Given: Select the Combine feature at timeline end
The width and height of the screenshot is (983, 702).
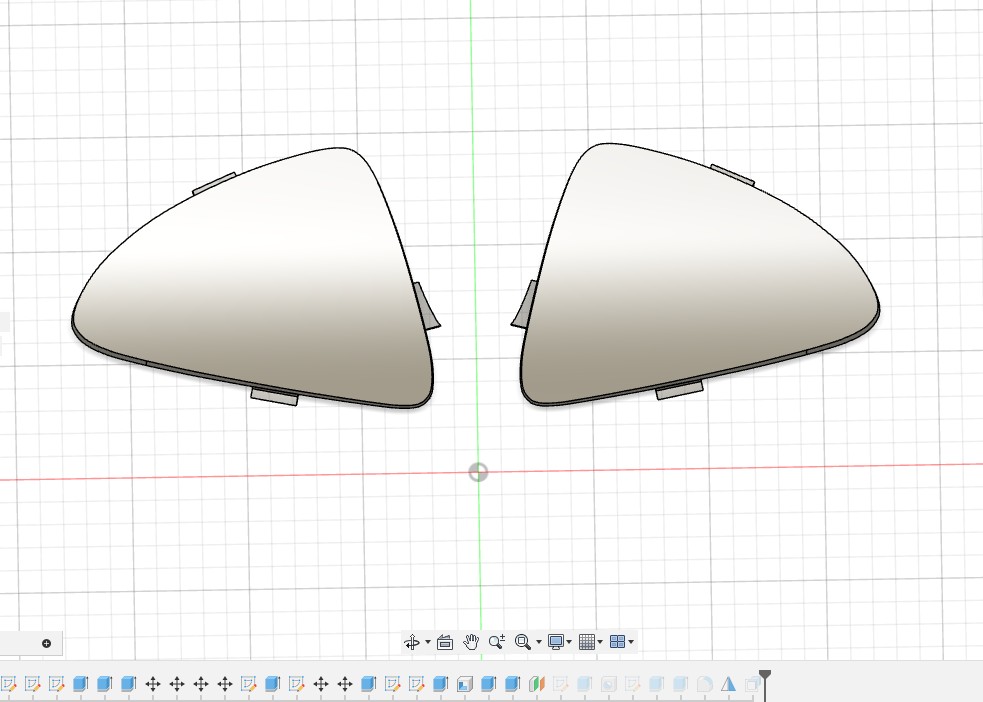Looking at the screenshot, I should (752, 683).
